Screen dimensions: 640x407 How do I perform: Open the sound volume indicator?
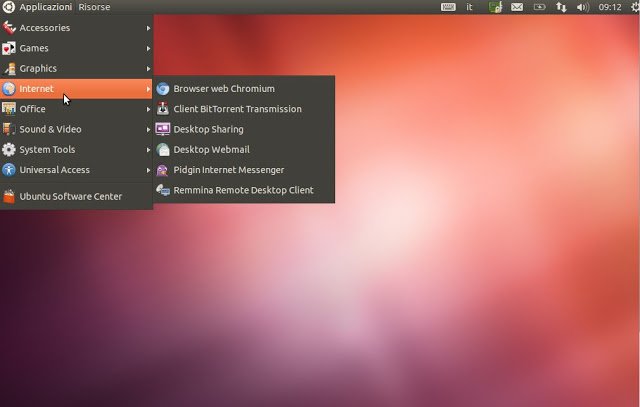pyautogui.click(x=582, y=7)
